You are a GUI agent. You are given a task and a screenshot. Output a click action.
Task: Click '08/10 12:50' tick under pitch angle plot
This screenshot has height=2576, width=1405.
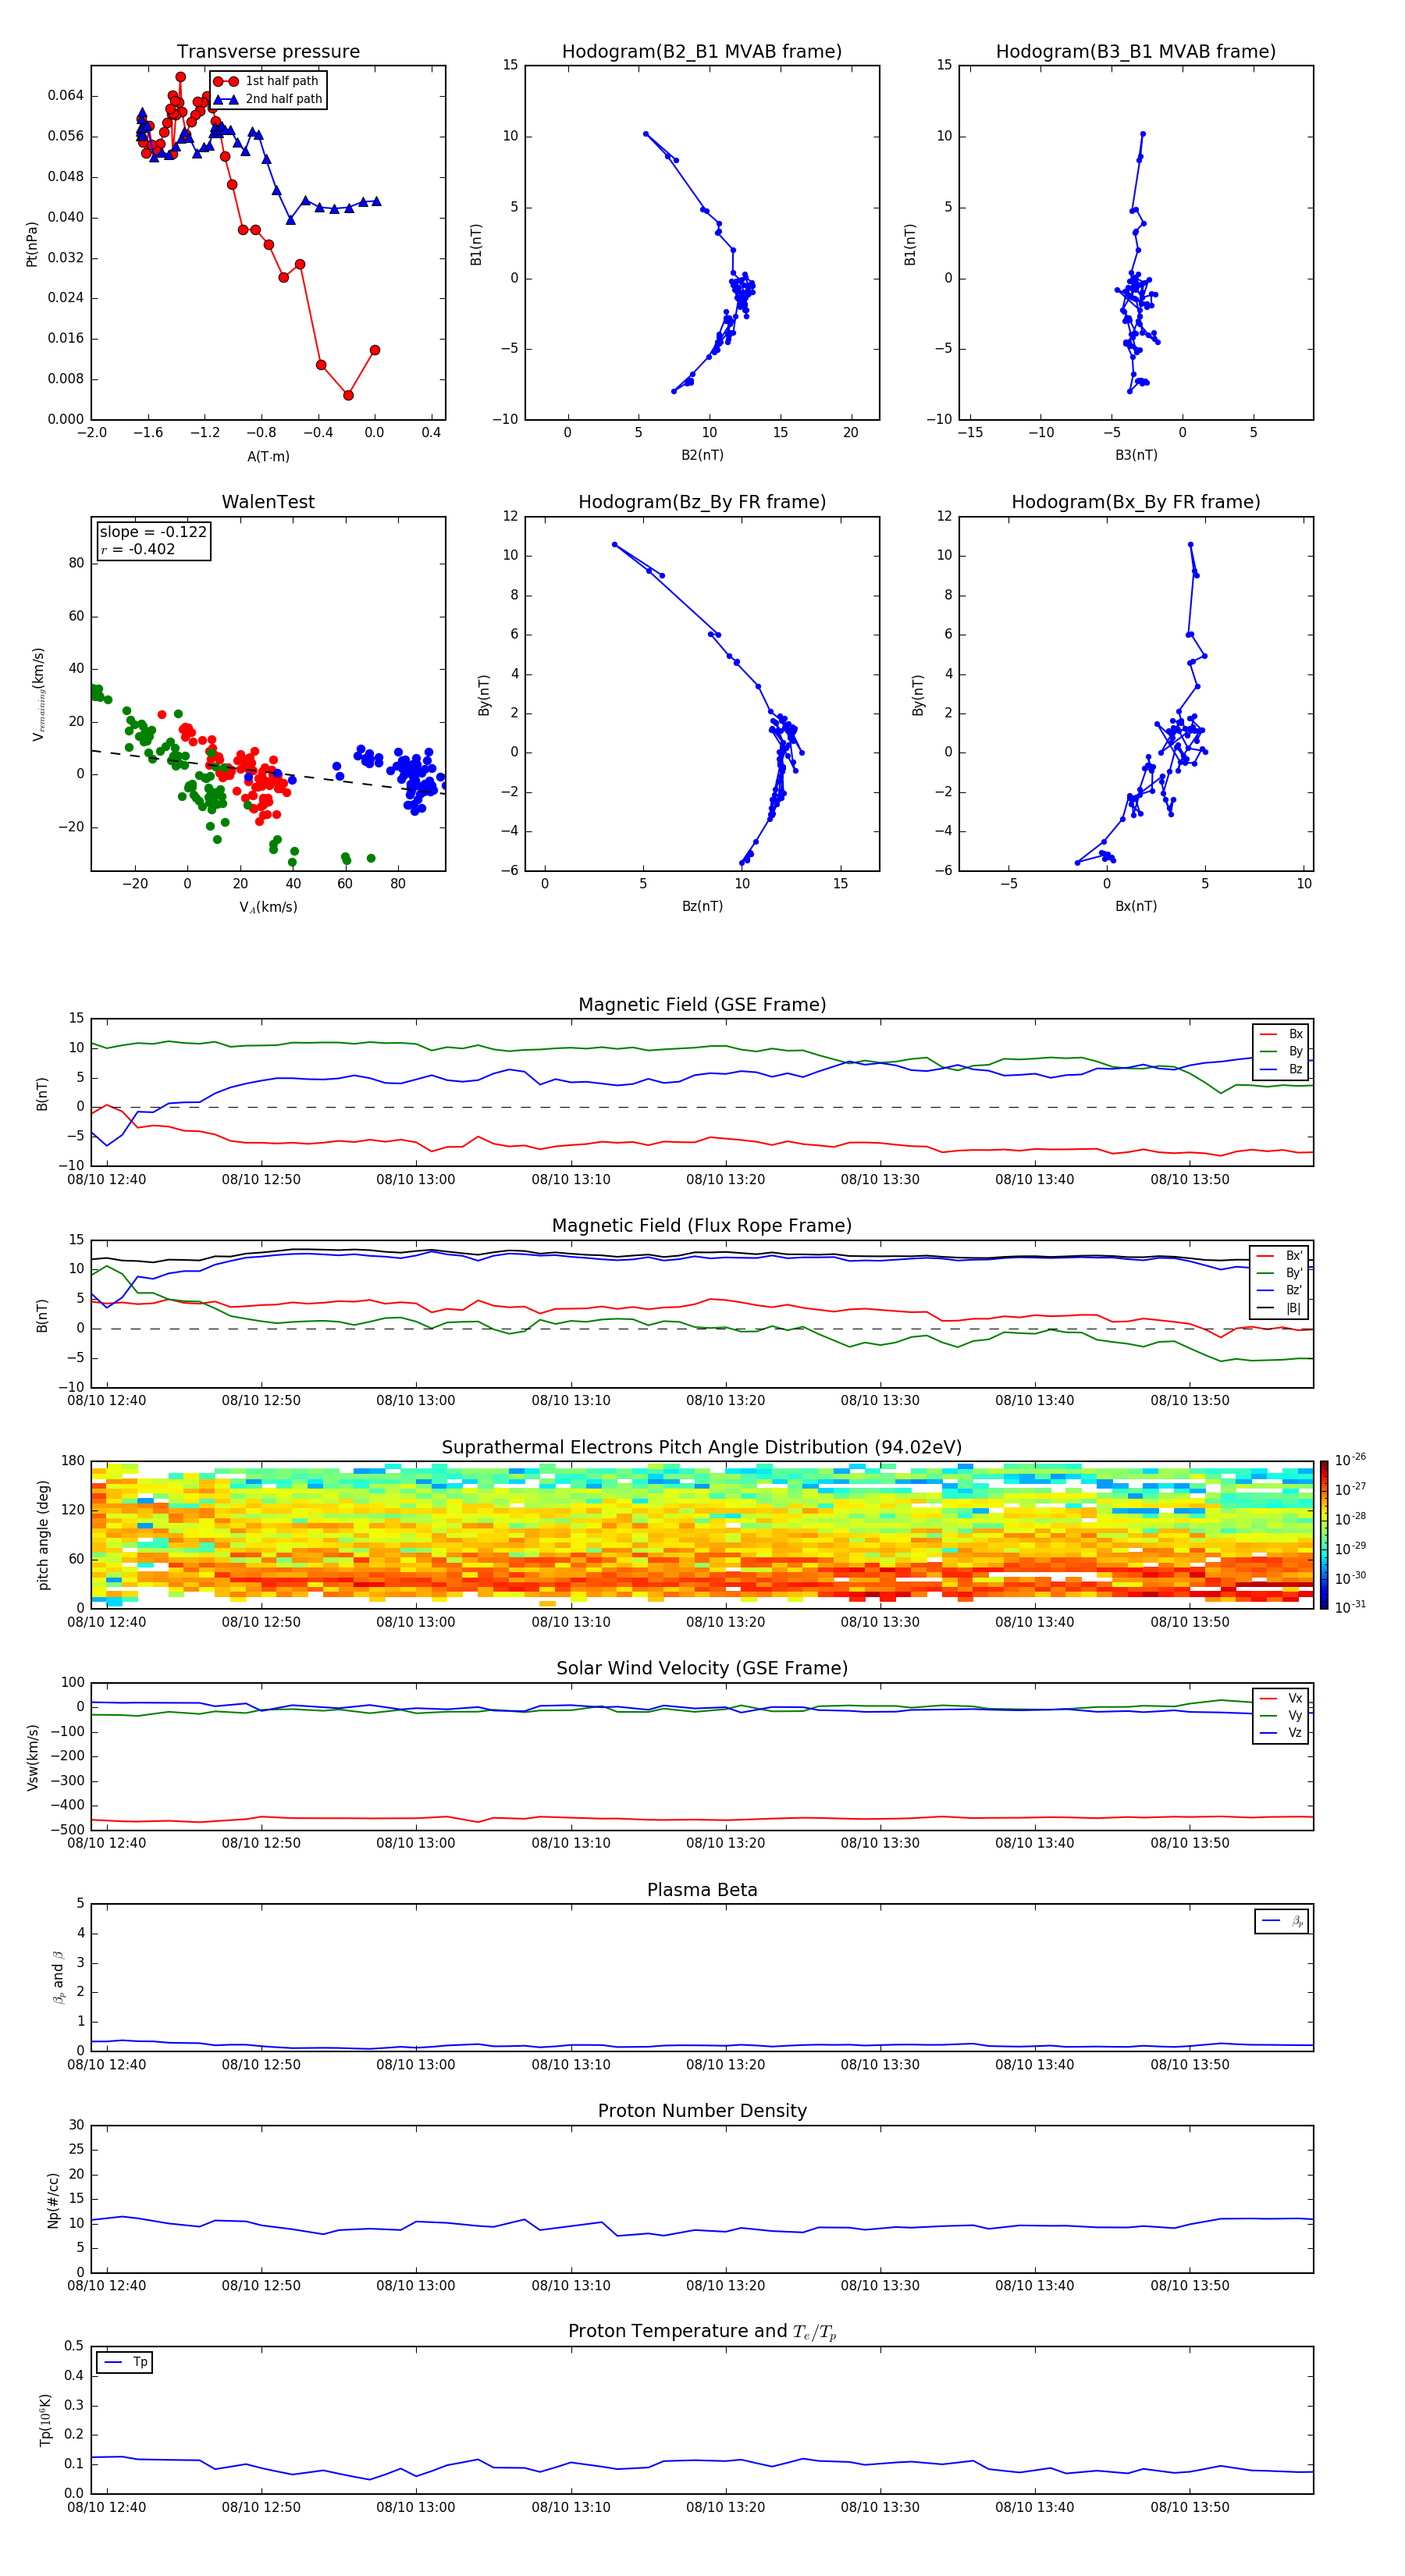(261, 1622)
